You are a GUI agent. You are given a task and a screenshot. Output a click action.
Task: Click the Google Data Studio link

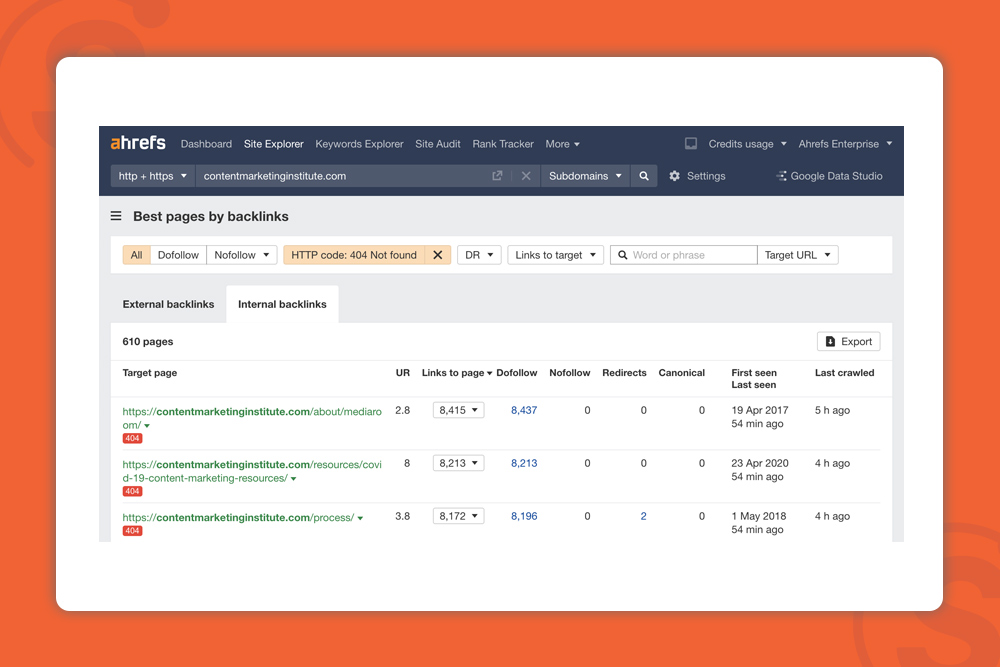tap(836, 176)
